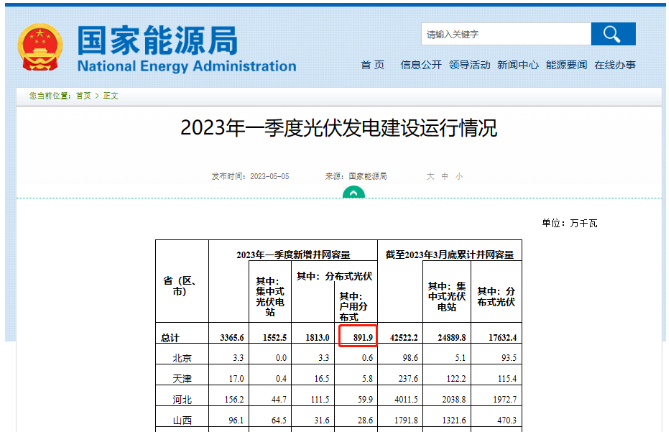The height and width of the screenshot is (435, 669).
Task: Click the search magnifier button
Action: (613, 34)
